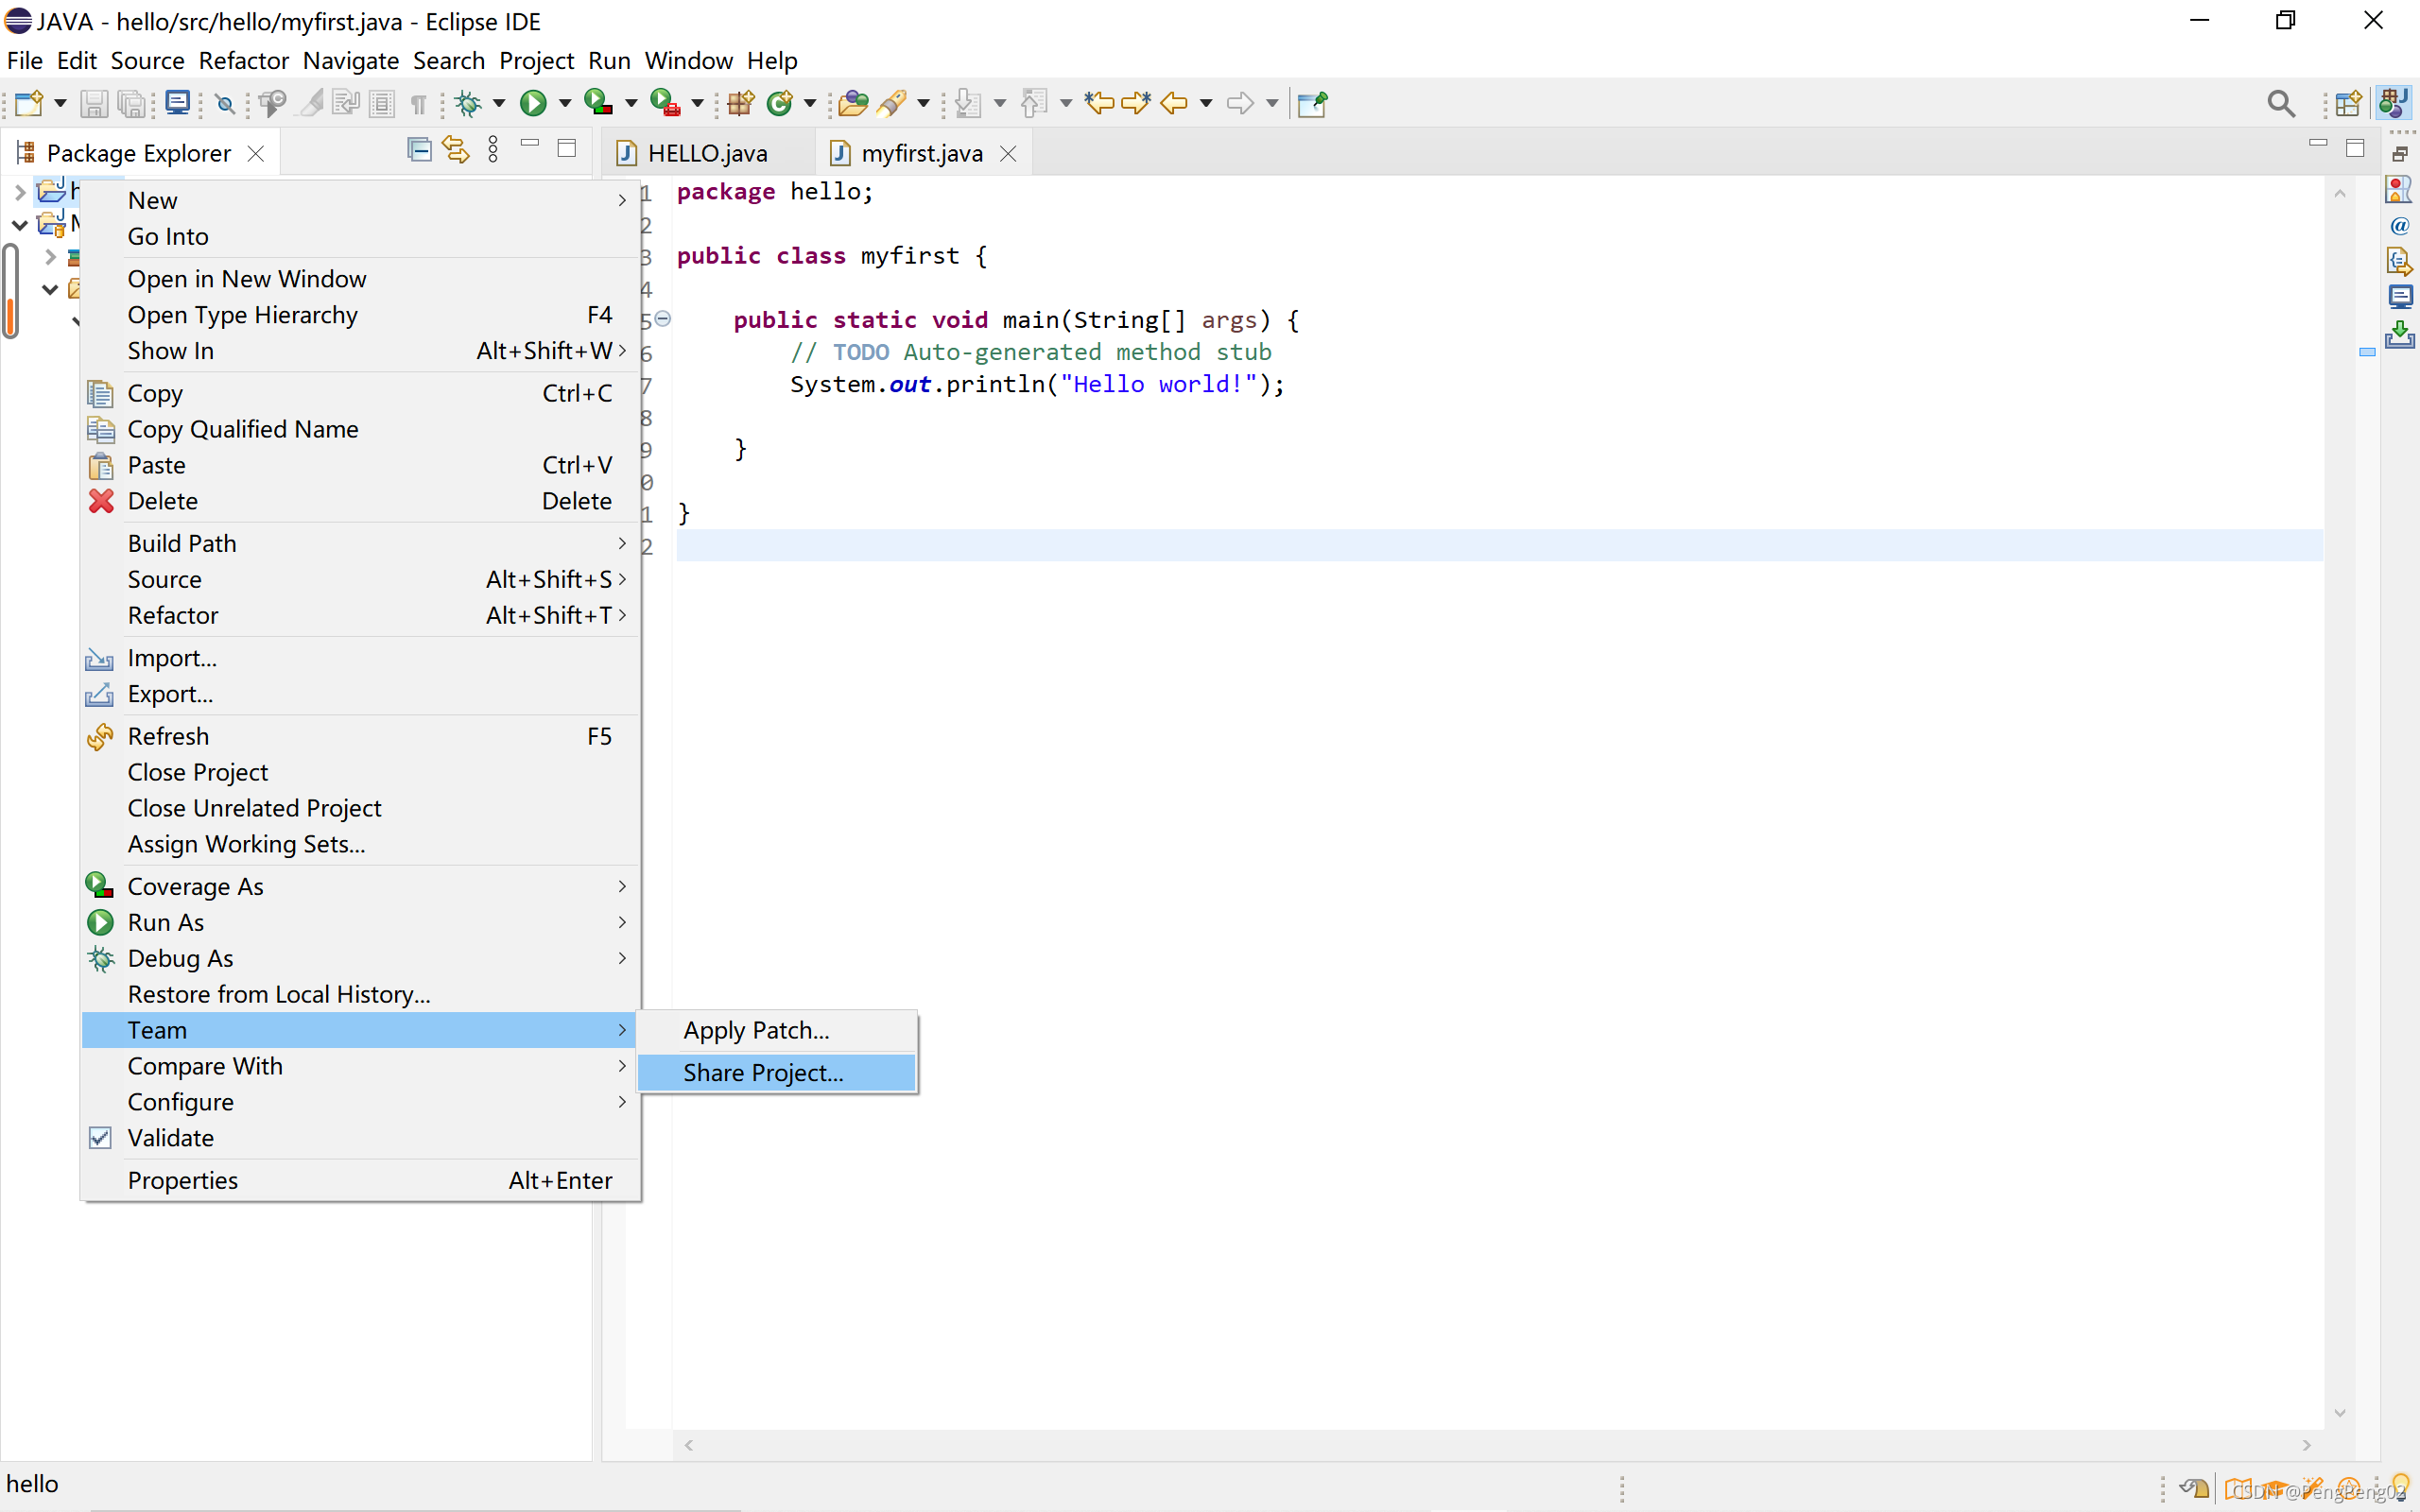The height and width of the screenshot is (1512, 2420).
Task: Expand the first project tree node
Action: pos(20,190)
